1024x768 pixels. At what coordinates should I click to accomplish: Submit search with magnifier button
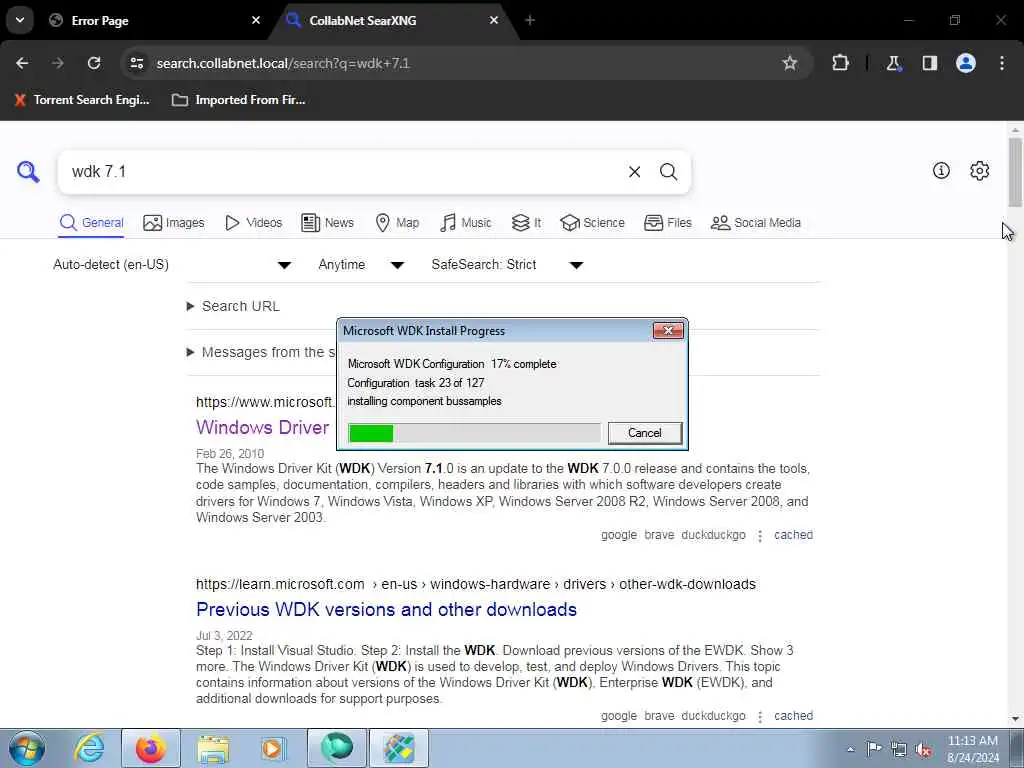click(668, 172)
